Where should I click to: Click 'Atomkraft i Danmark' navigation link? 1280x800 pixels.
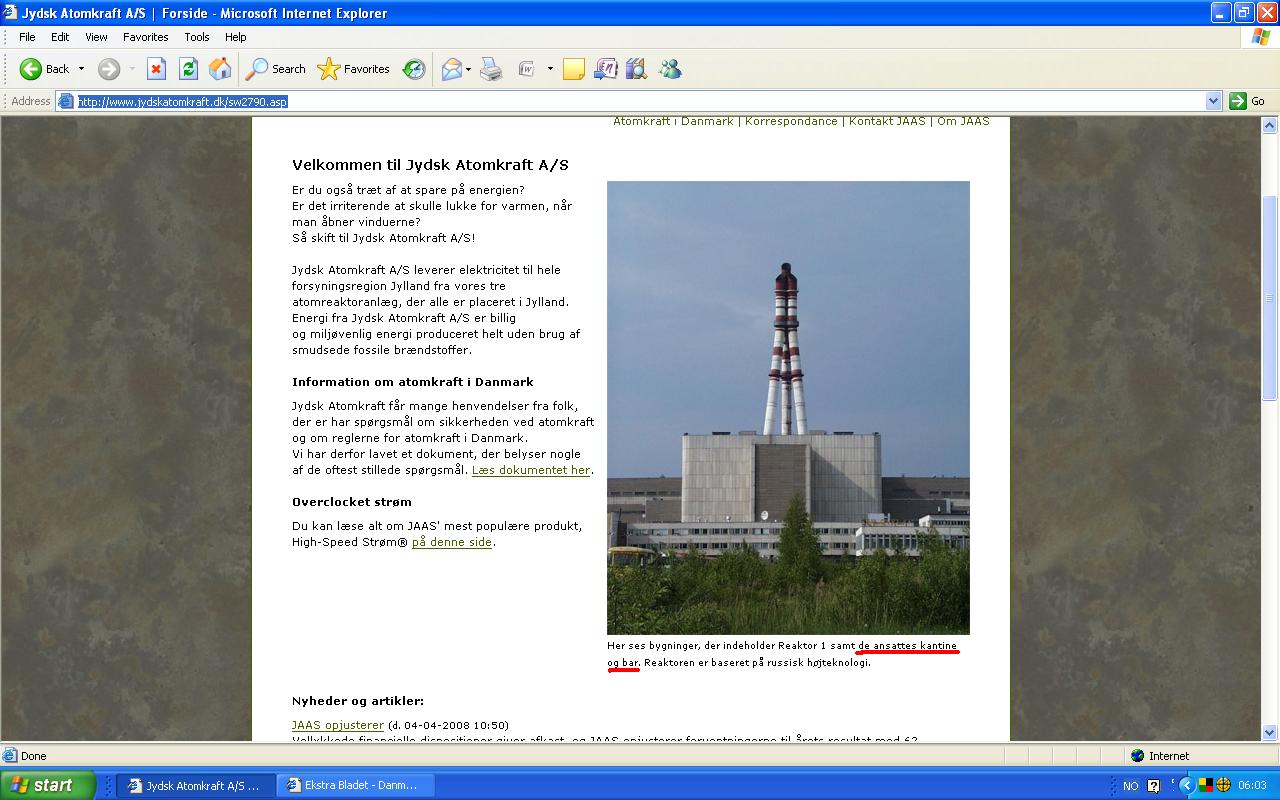tap(673, 121)
